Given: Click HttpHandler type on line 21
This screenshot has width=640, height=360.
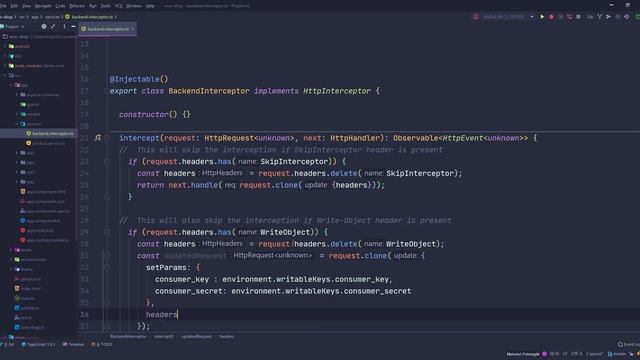Looking at the screenshot, I should [355, 138].
